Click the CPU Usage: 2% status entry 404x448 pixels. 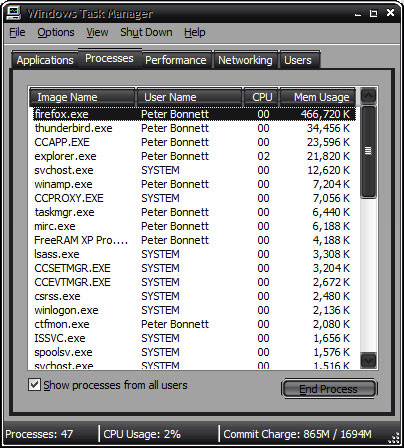pyautogui.click(x=142, y=434)
